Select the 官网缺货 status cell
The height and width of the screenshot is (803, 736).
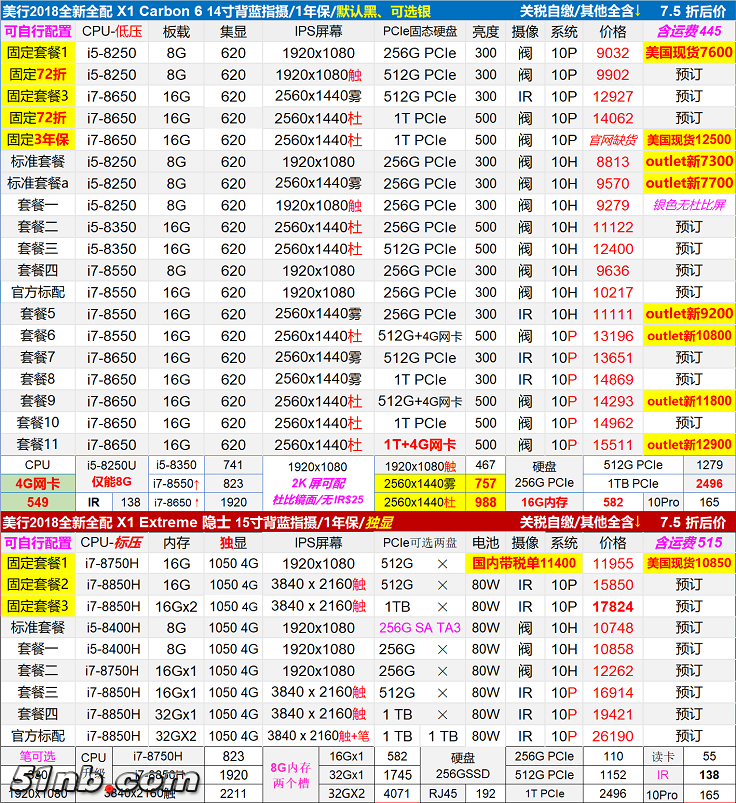[x=612, y=140]
